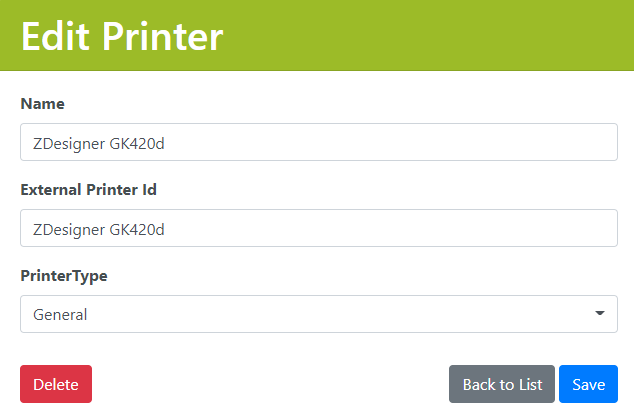
Task: Click the gray Back to List link button
Action: [502, 384]
